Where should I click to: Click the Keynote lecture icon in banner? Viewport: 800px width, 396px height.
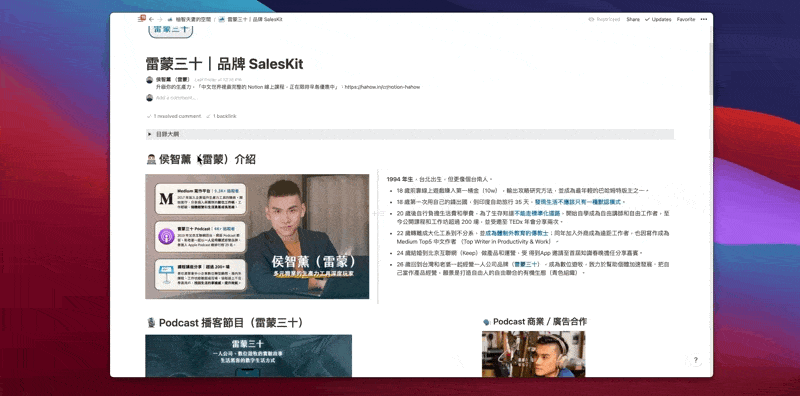pos(166,274)
